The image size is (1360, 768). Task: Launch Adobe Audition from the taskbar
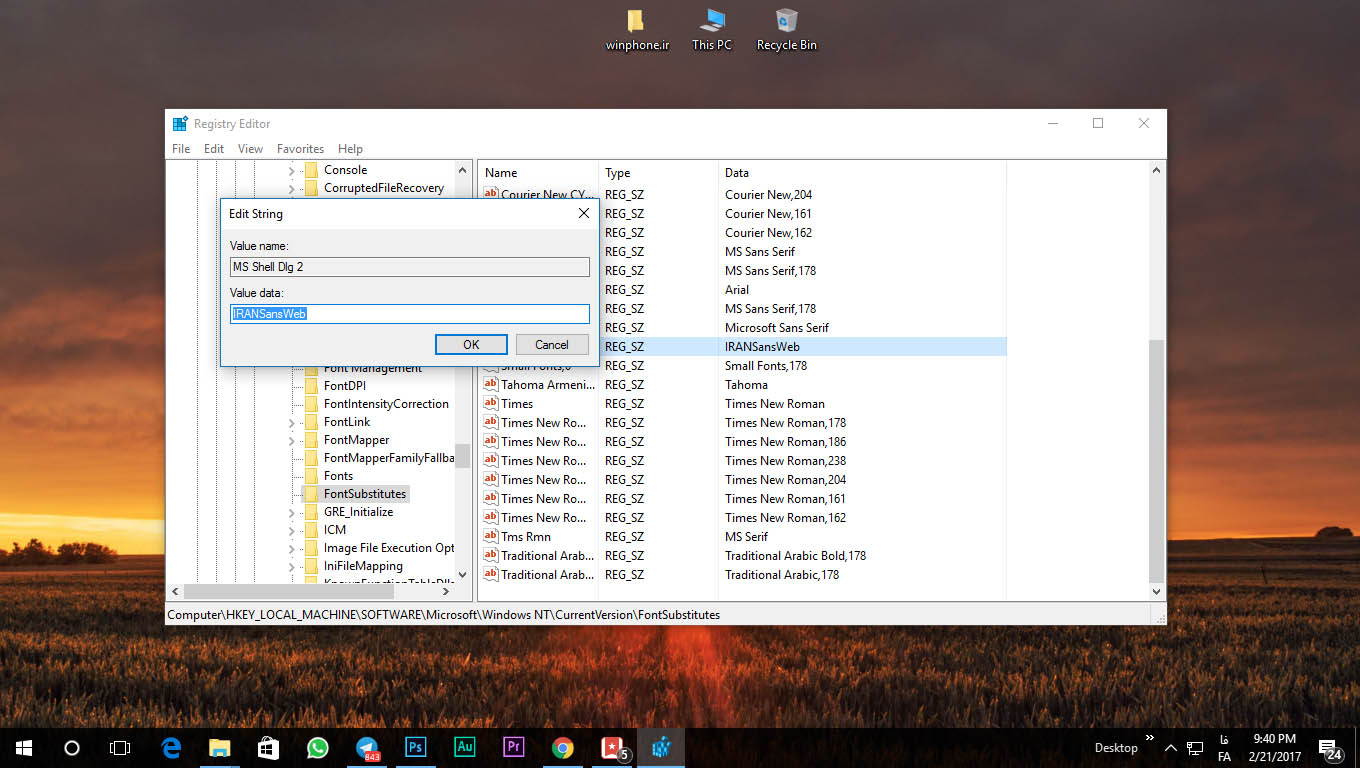coord(465,747)
